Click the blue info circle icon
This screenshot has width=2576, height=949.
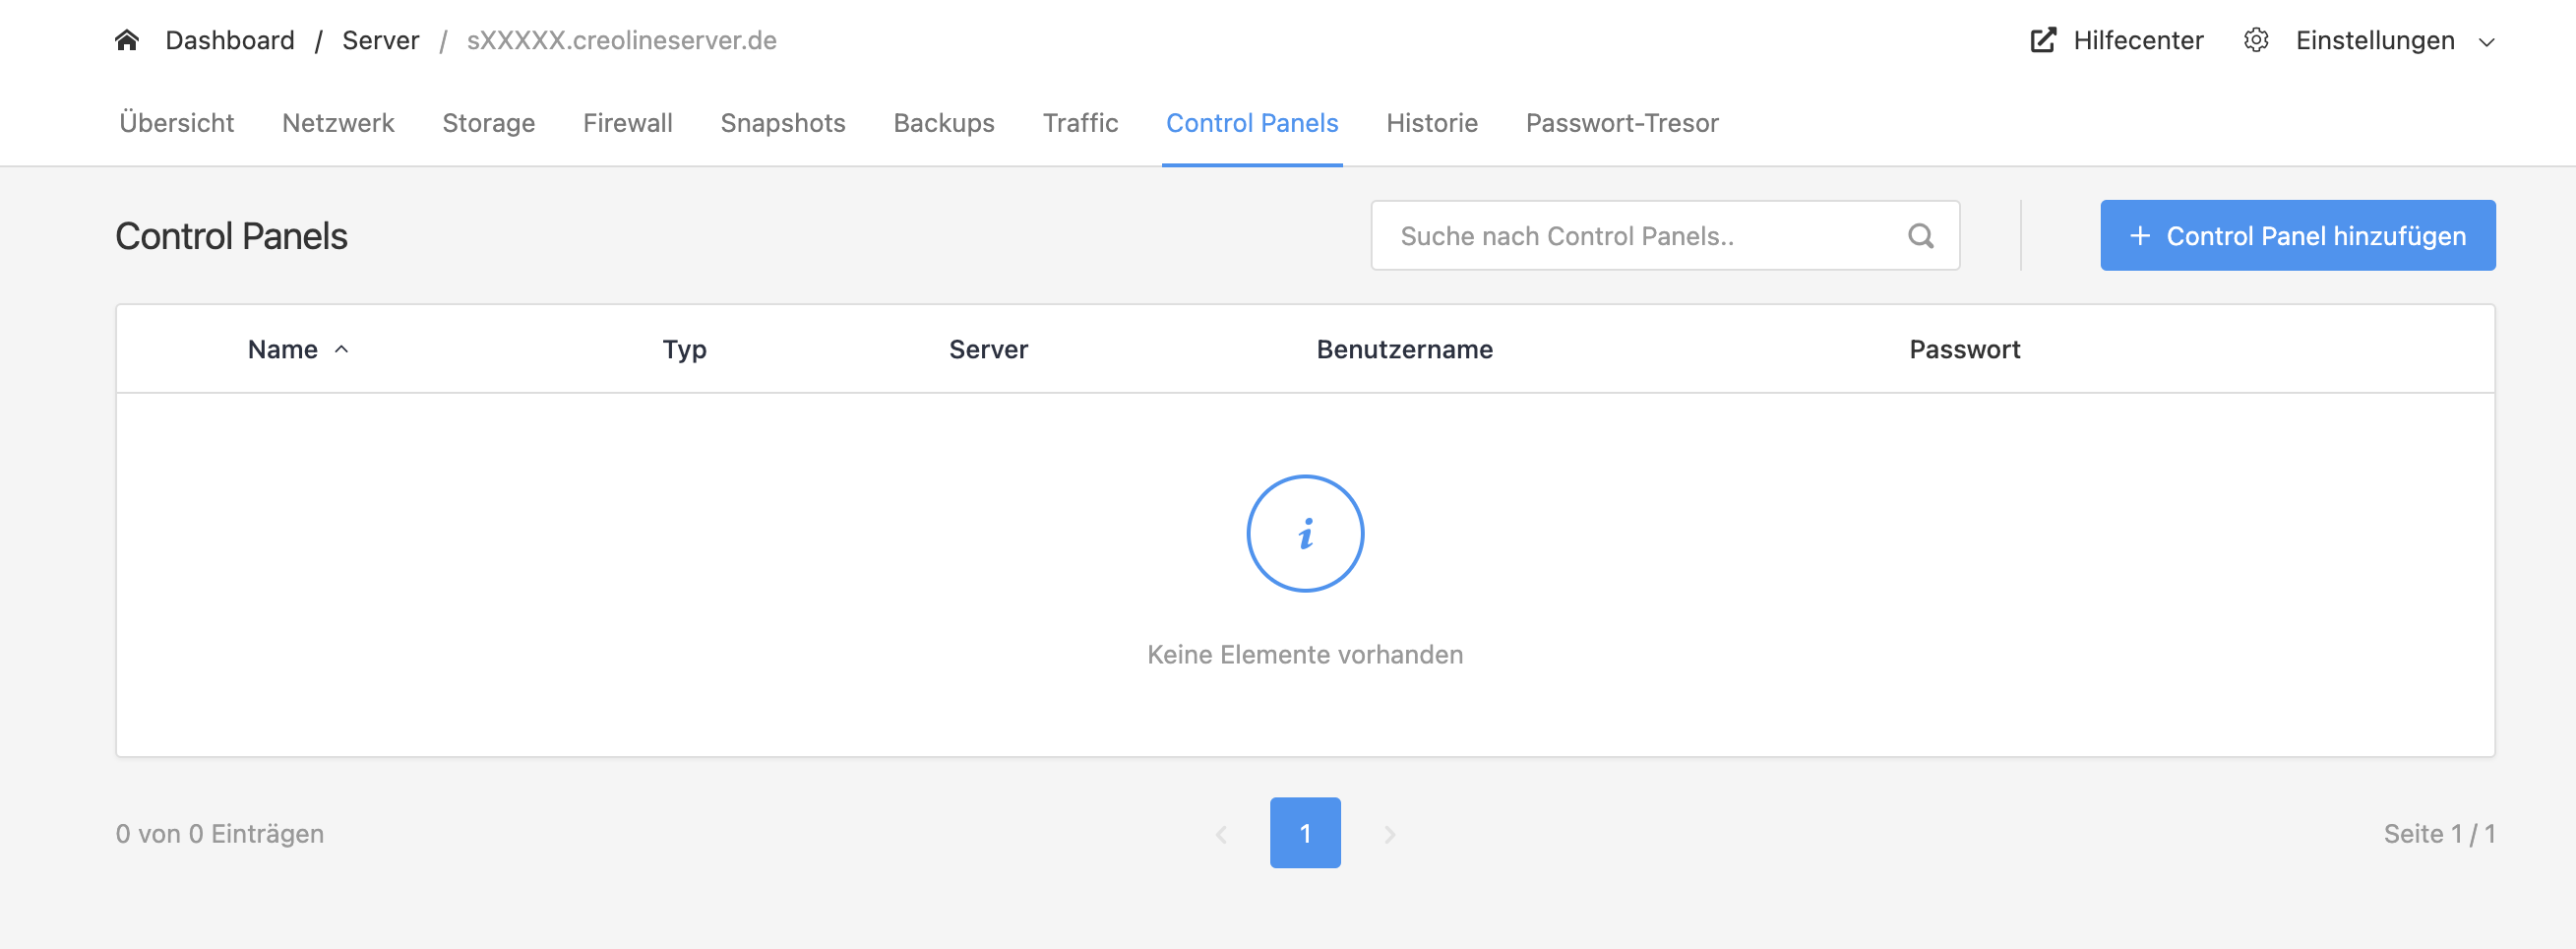pyautogui.click(x=1304, y=533)
